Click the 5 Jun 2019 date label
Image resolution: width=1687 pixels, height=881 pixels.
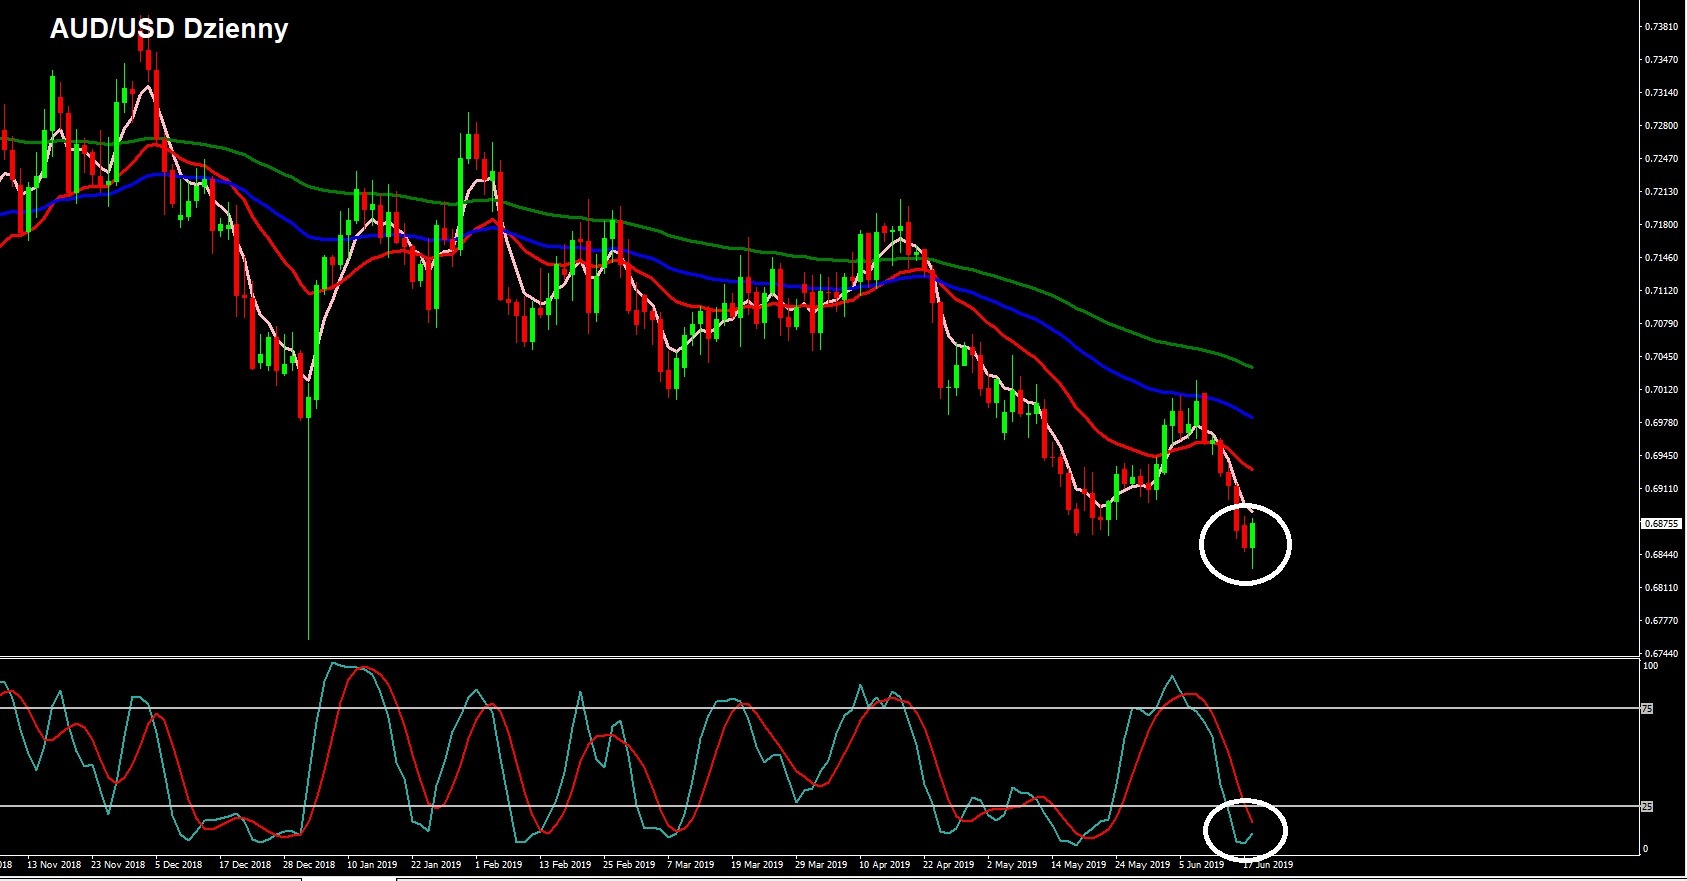1201,864
